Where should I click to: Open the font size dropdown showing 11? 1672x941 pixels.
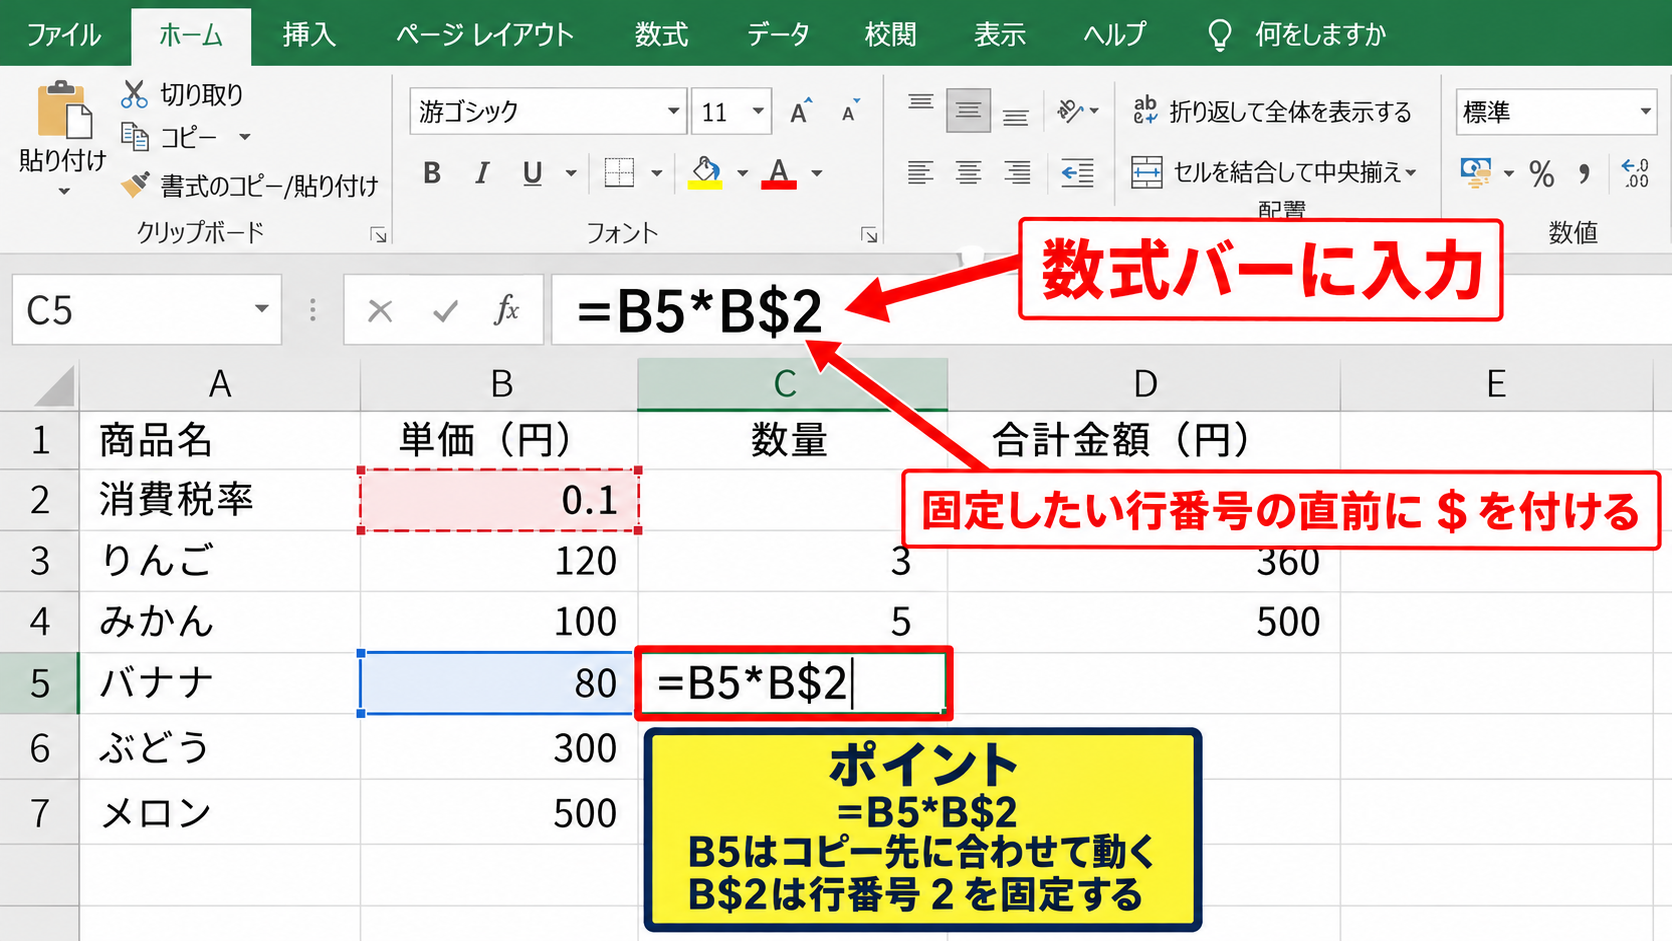pos(758,111)
